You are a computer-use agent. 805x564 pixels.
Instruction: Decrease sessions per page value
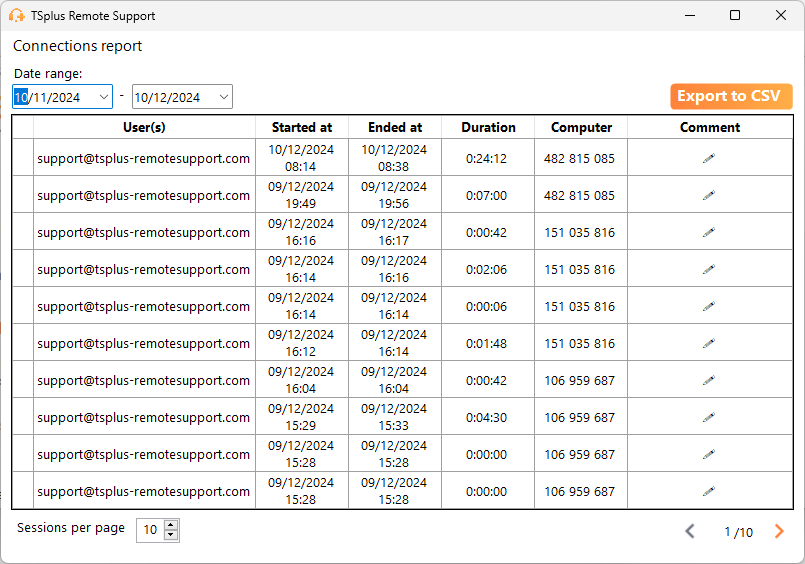(x=171, y=535)
